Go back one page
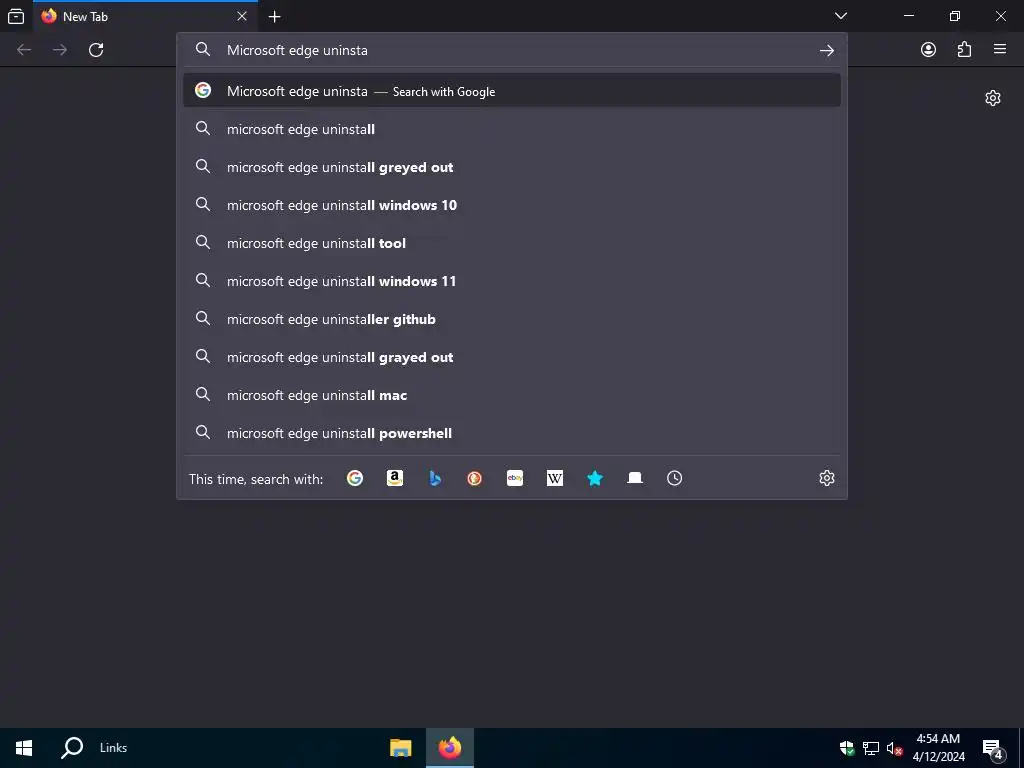The height and width of the screenshot is (768, 1024). (24, 50)
